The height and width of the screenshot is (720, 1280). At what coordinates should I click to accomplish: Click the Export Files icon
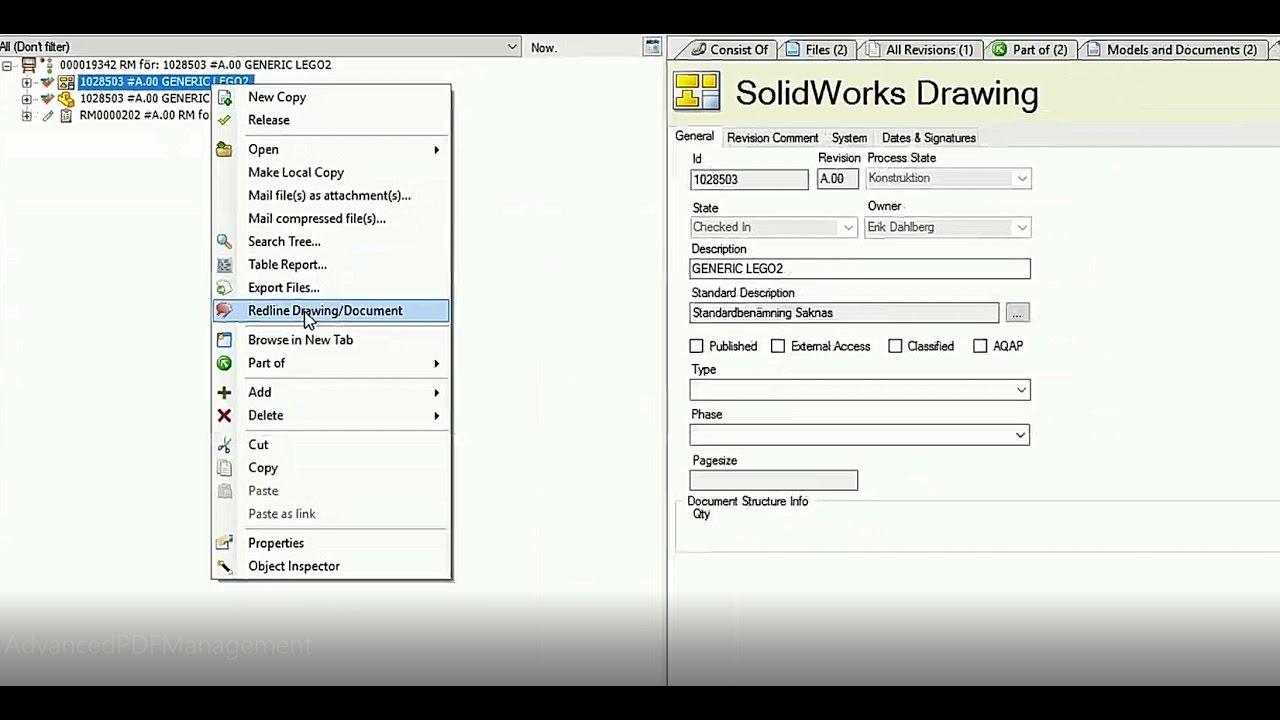[x=225, y=287]
